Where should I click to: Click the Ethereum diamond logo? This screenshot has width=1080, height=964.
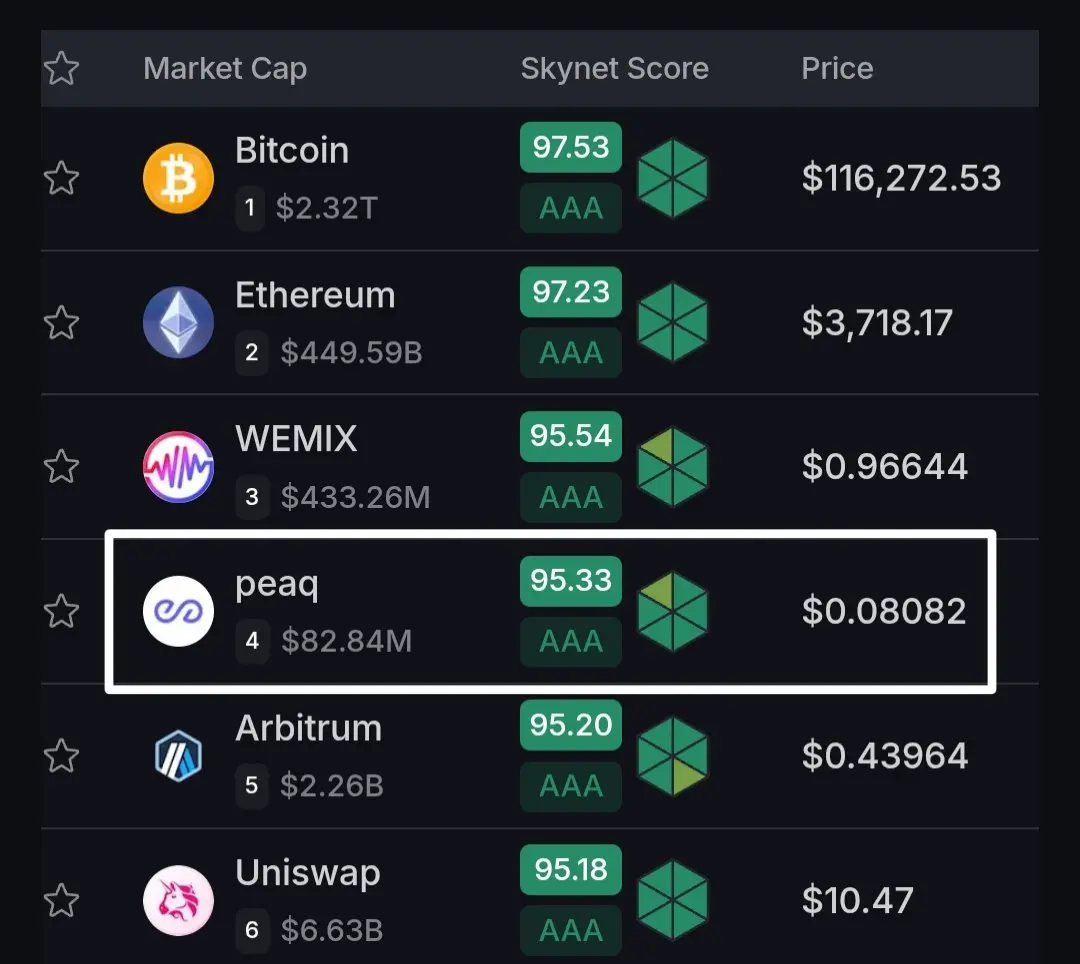click(178, 322)
